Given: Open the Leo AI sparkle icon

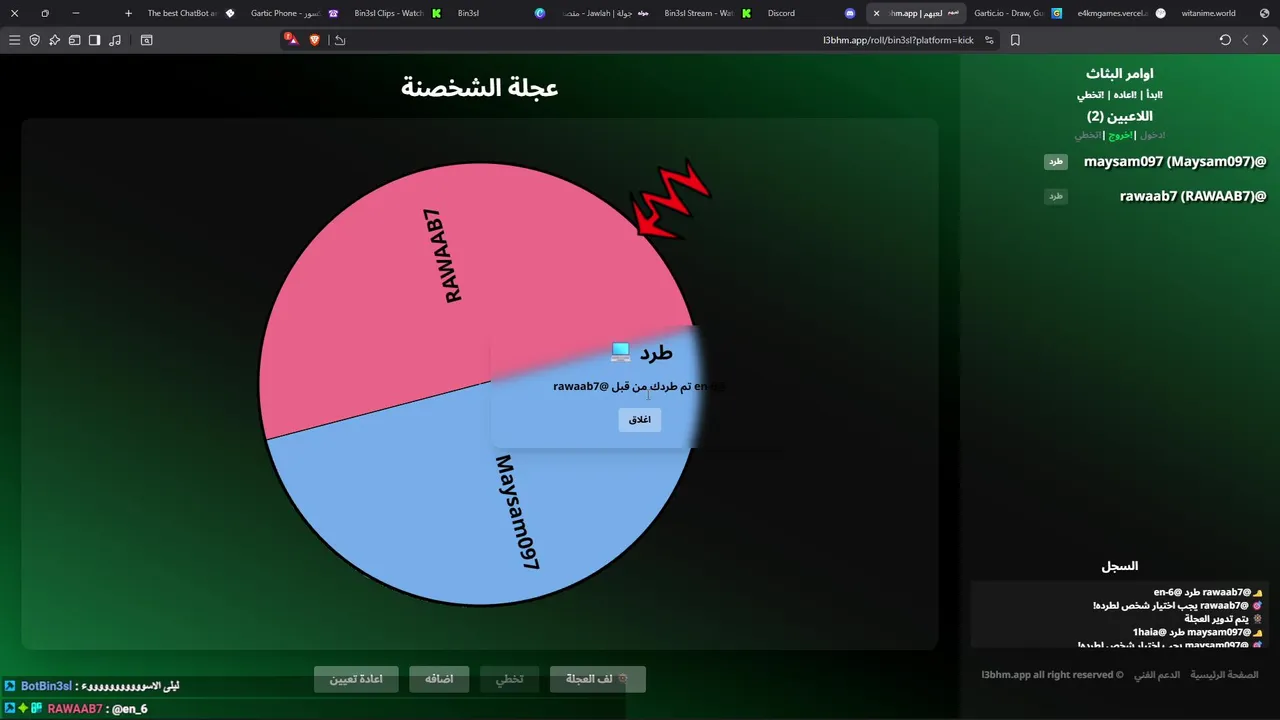Looking at the screenshot, I should [x=54, y=40].
